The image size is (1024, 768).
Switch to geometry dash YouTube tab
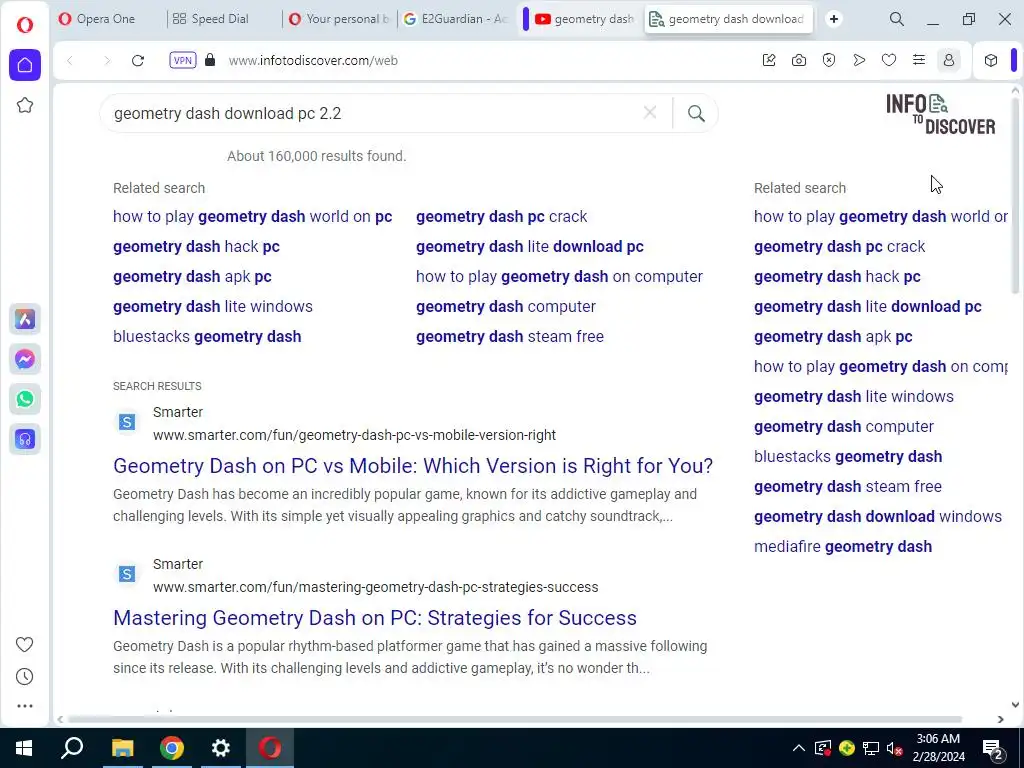click(583, 19)
